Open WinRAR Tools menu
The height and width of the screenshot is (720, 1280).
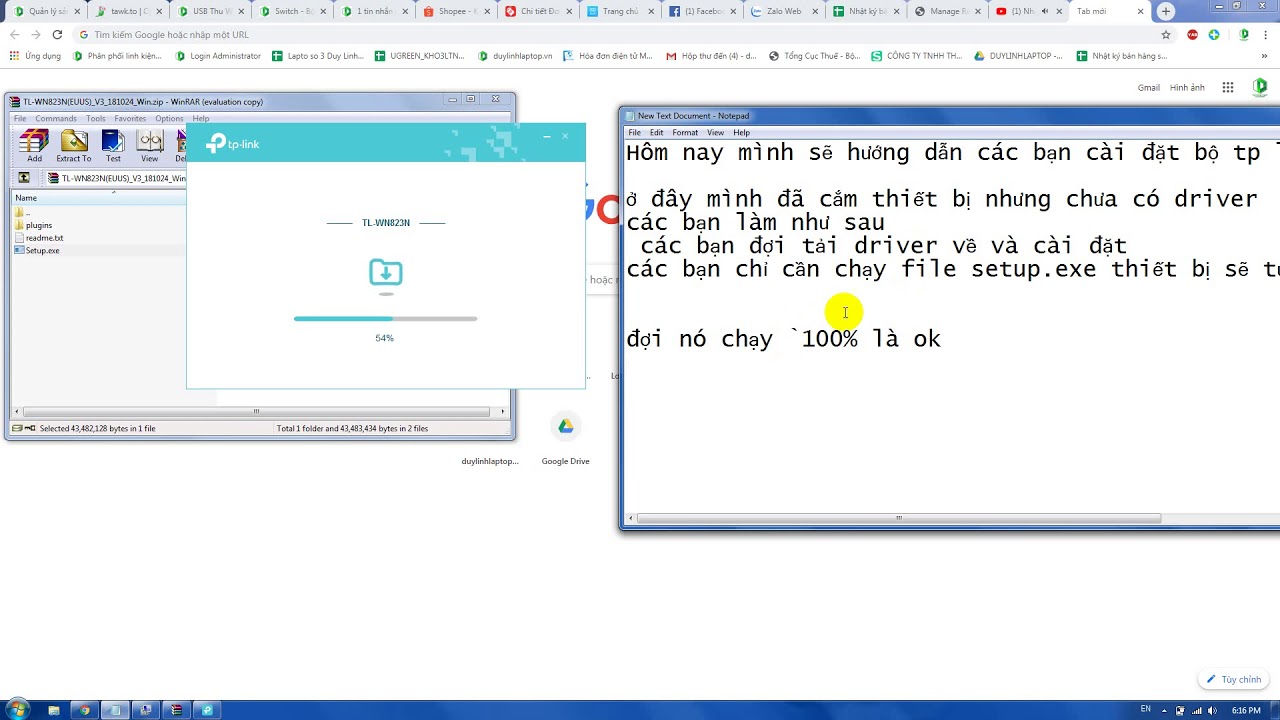96,119
